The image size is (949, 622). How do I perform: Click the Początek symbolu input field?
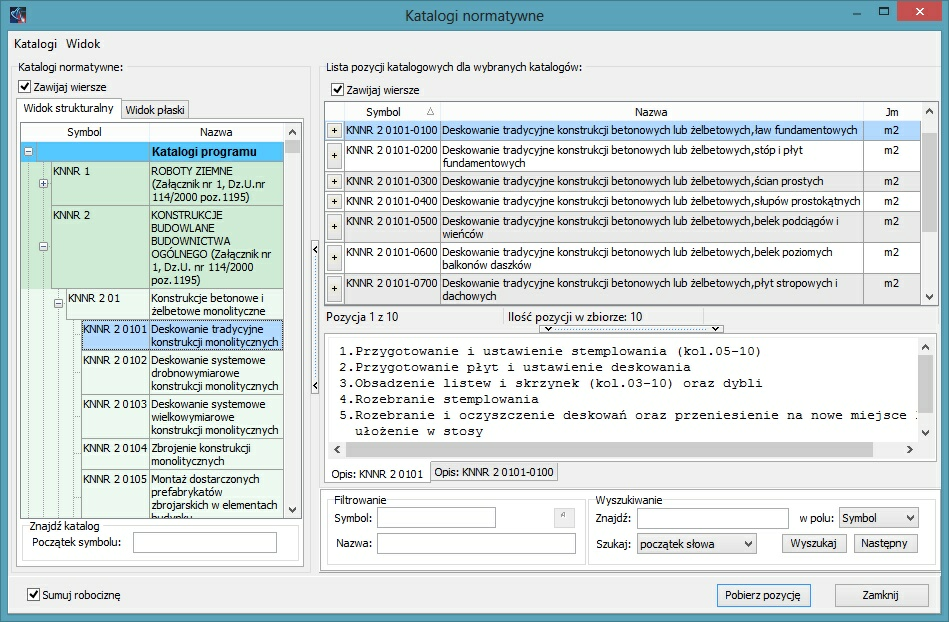pyautogui.click(x=205, y=542)
